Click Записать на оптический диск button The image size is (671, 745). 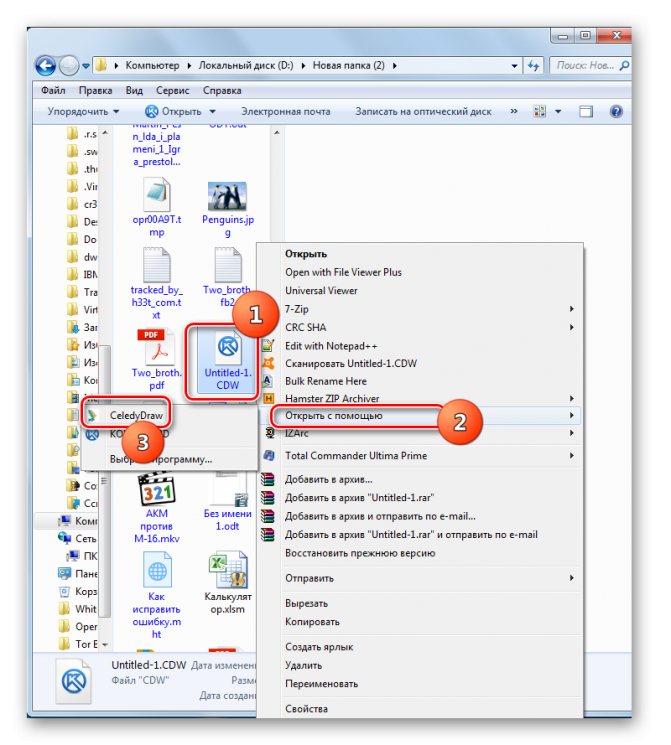pyautogui.click(x=423, y=112)
